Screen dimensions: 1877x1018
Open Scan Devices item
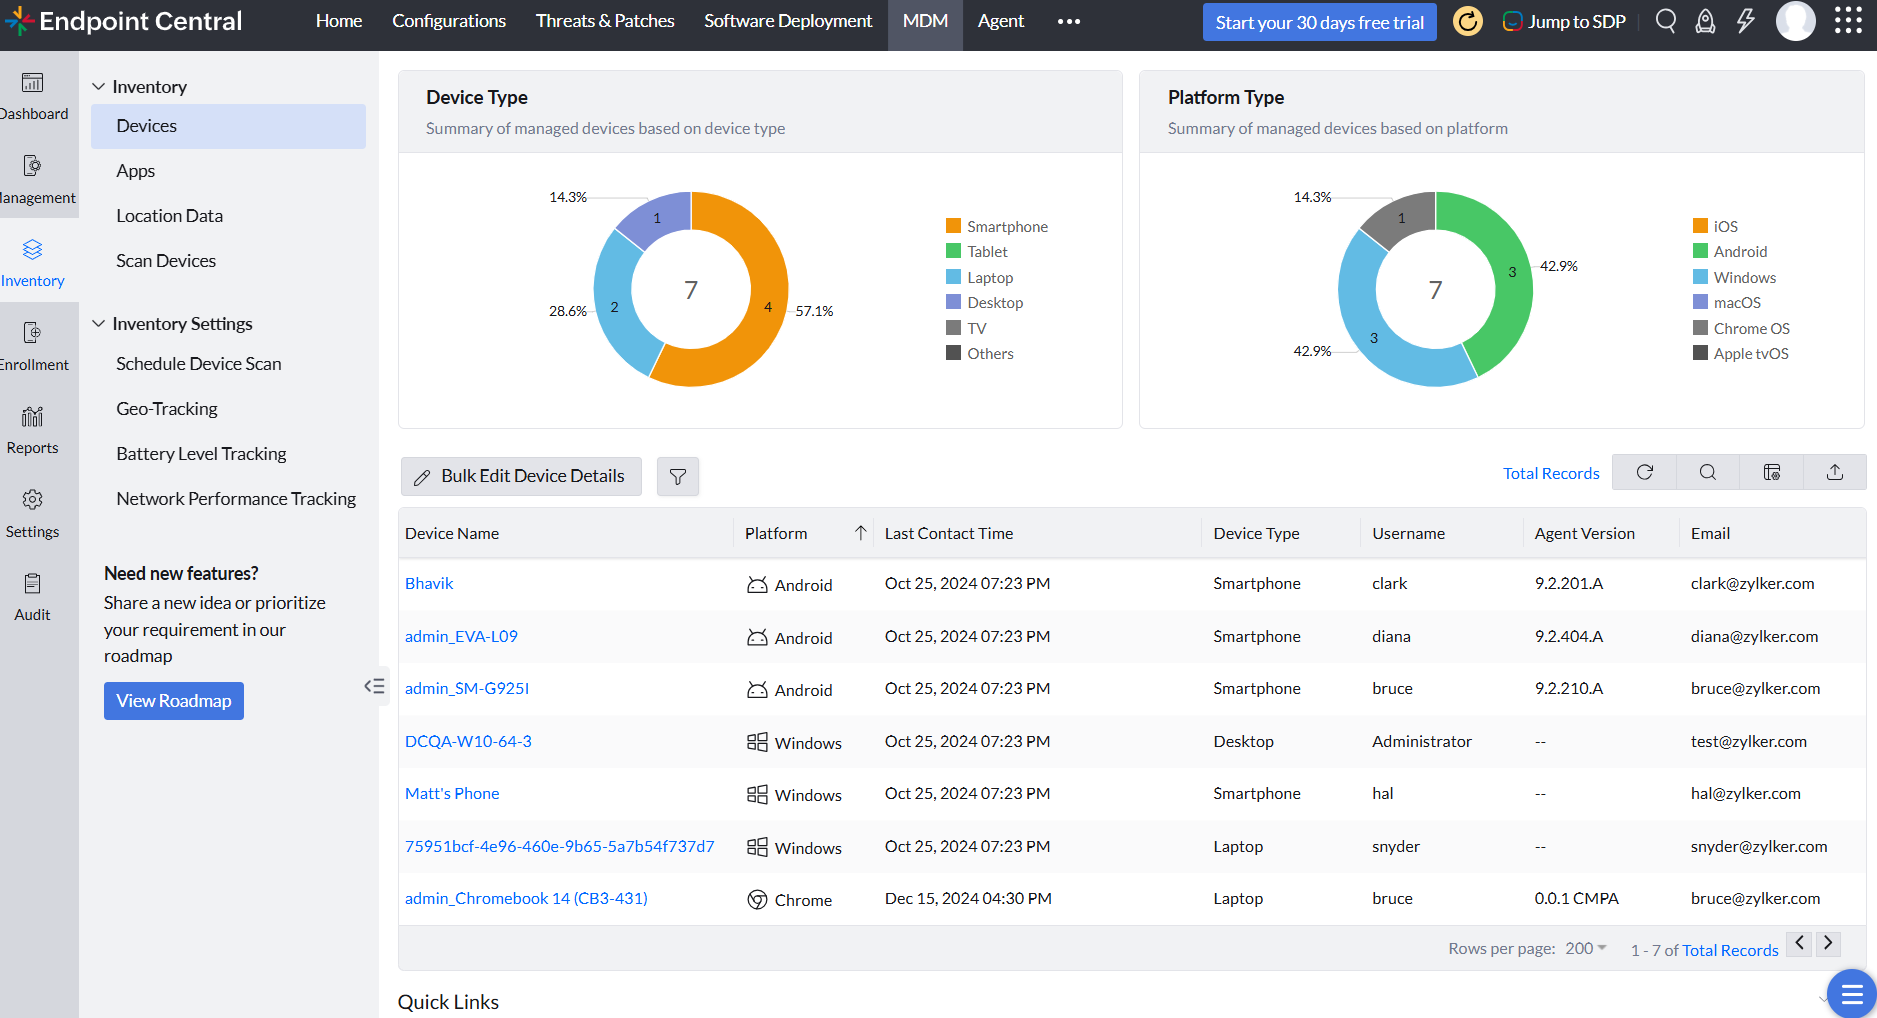click(166, 261)
